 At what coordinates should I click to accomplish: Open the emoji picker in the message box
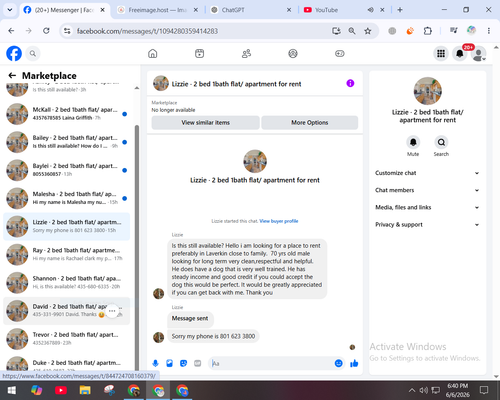coord(338,363)
